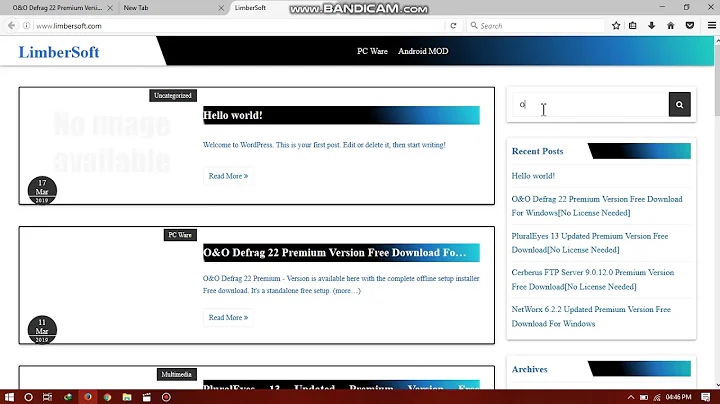The image size is (720, 404).
Task: Switch to the O&O Defrag 22 Premium tab
Action: coord(57,8)
